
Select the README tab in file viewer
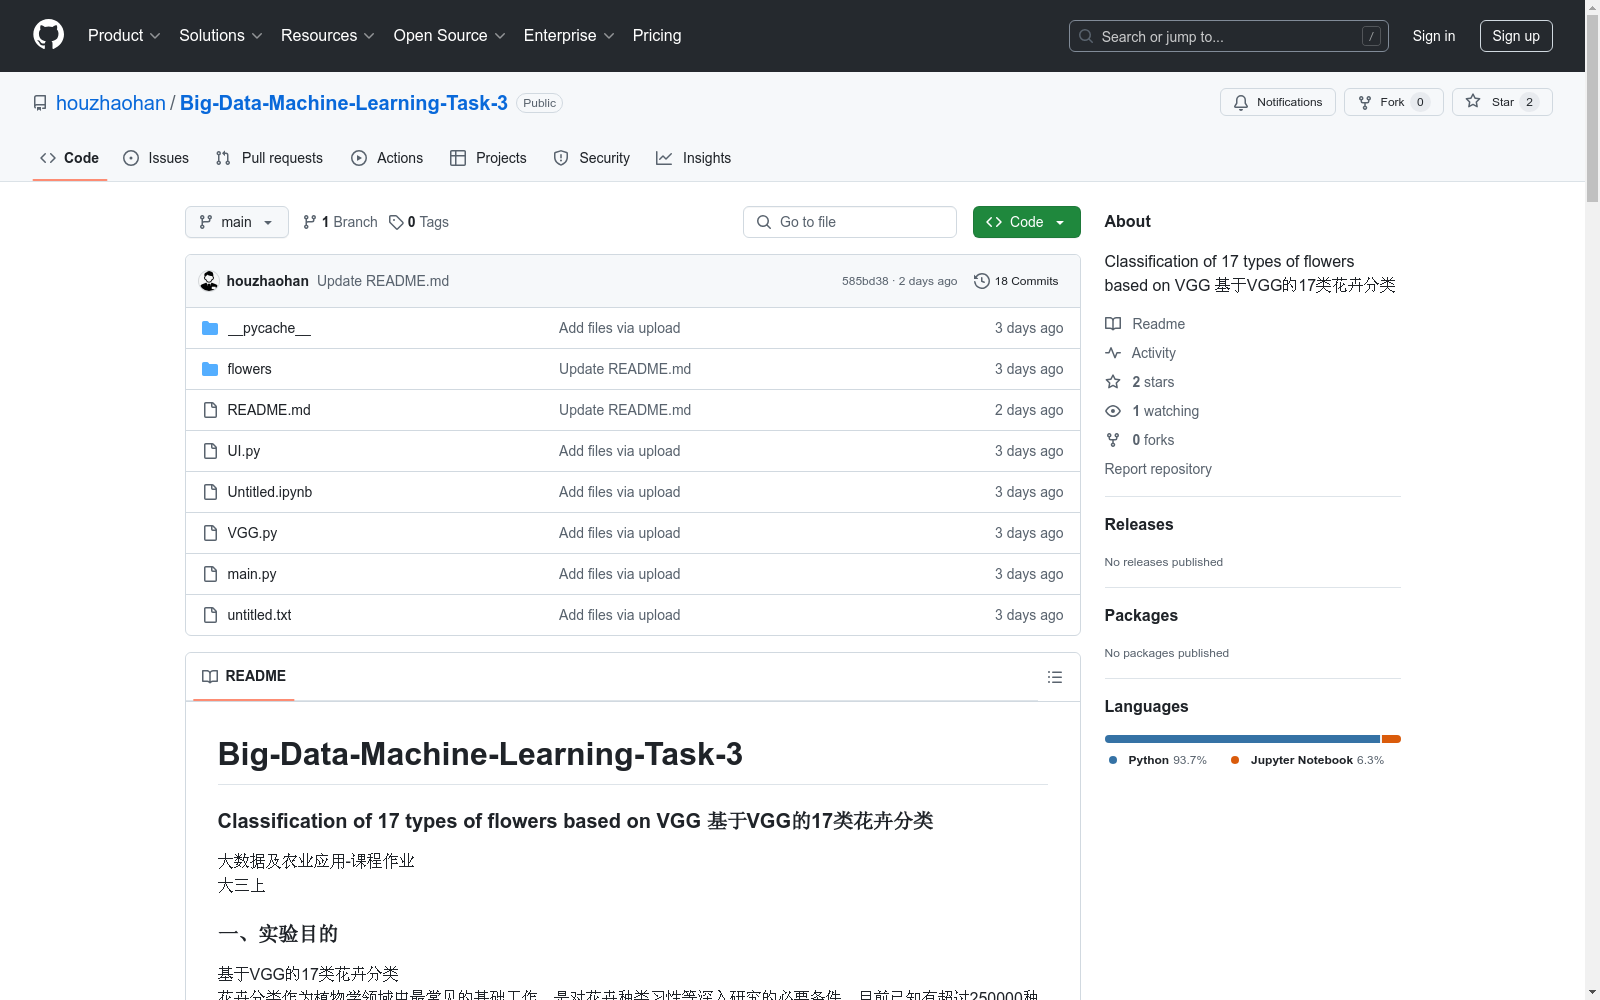click(244, 677)
